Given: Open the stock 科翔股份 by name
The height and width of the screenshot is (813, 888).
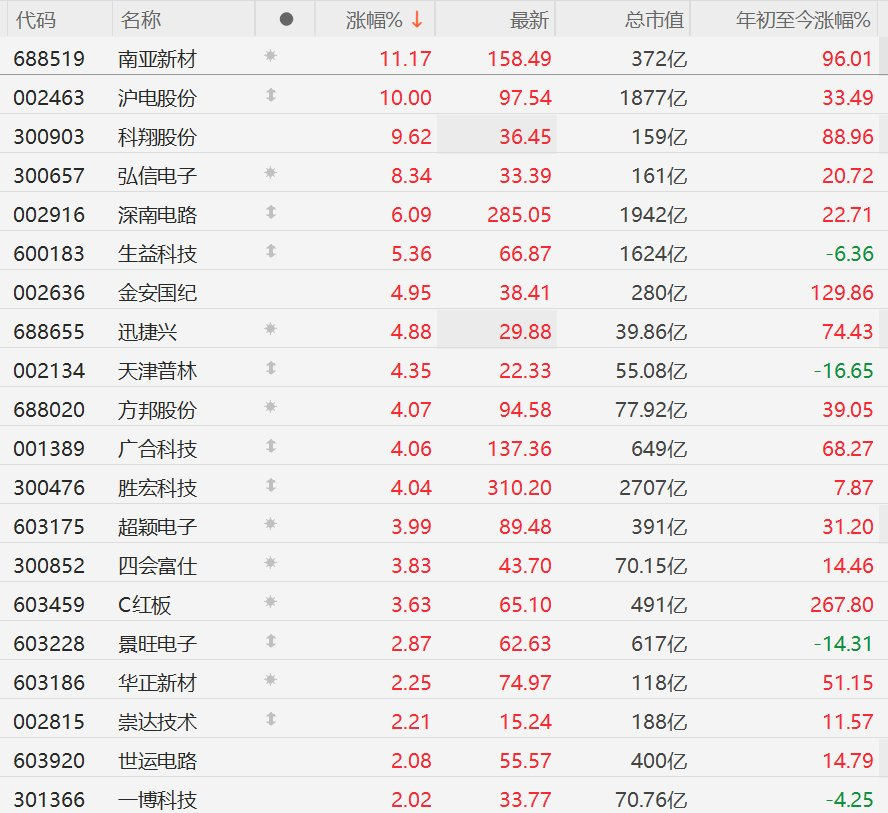Looking at the screenshot, I should click(x=157, y=137).
